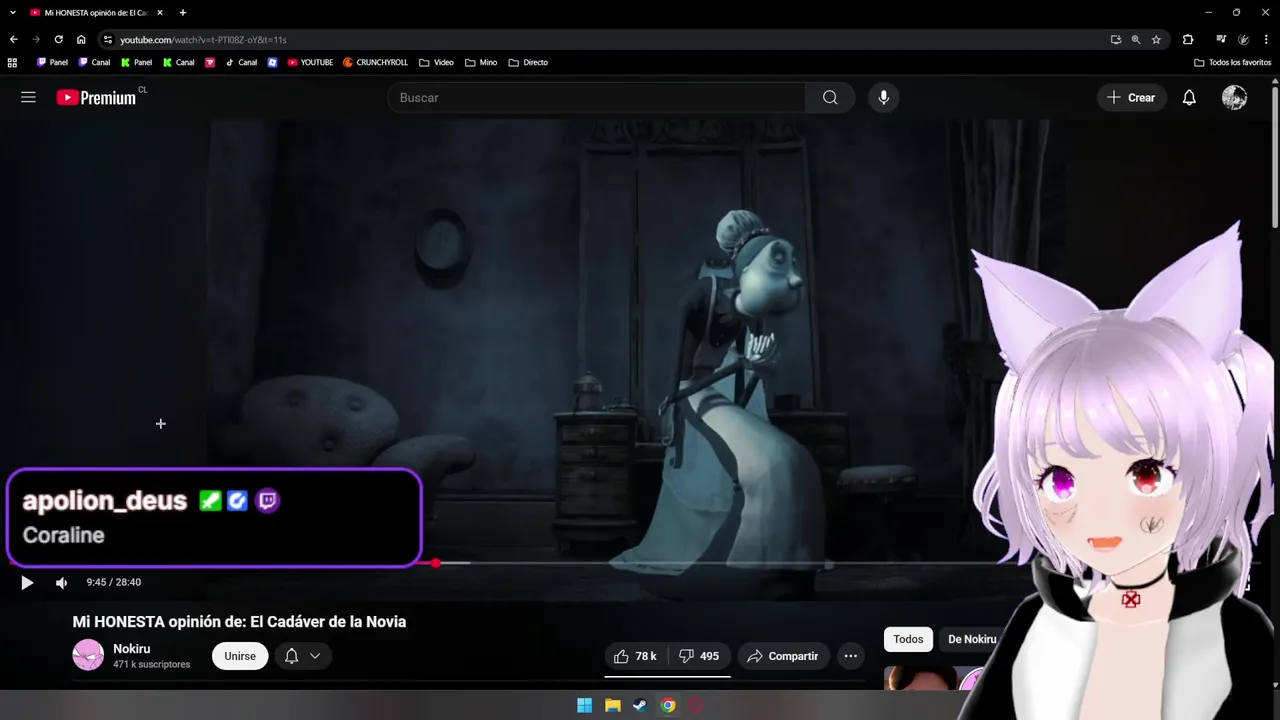The height and width of the screenshot is (720, 1280).
Task: Open the tab search chevron
Action: 13,12
